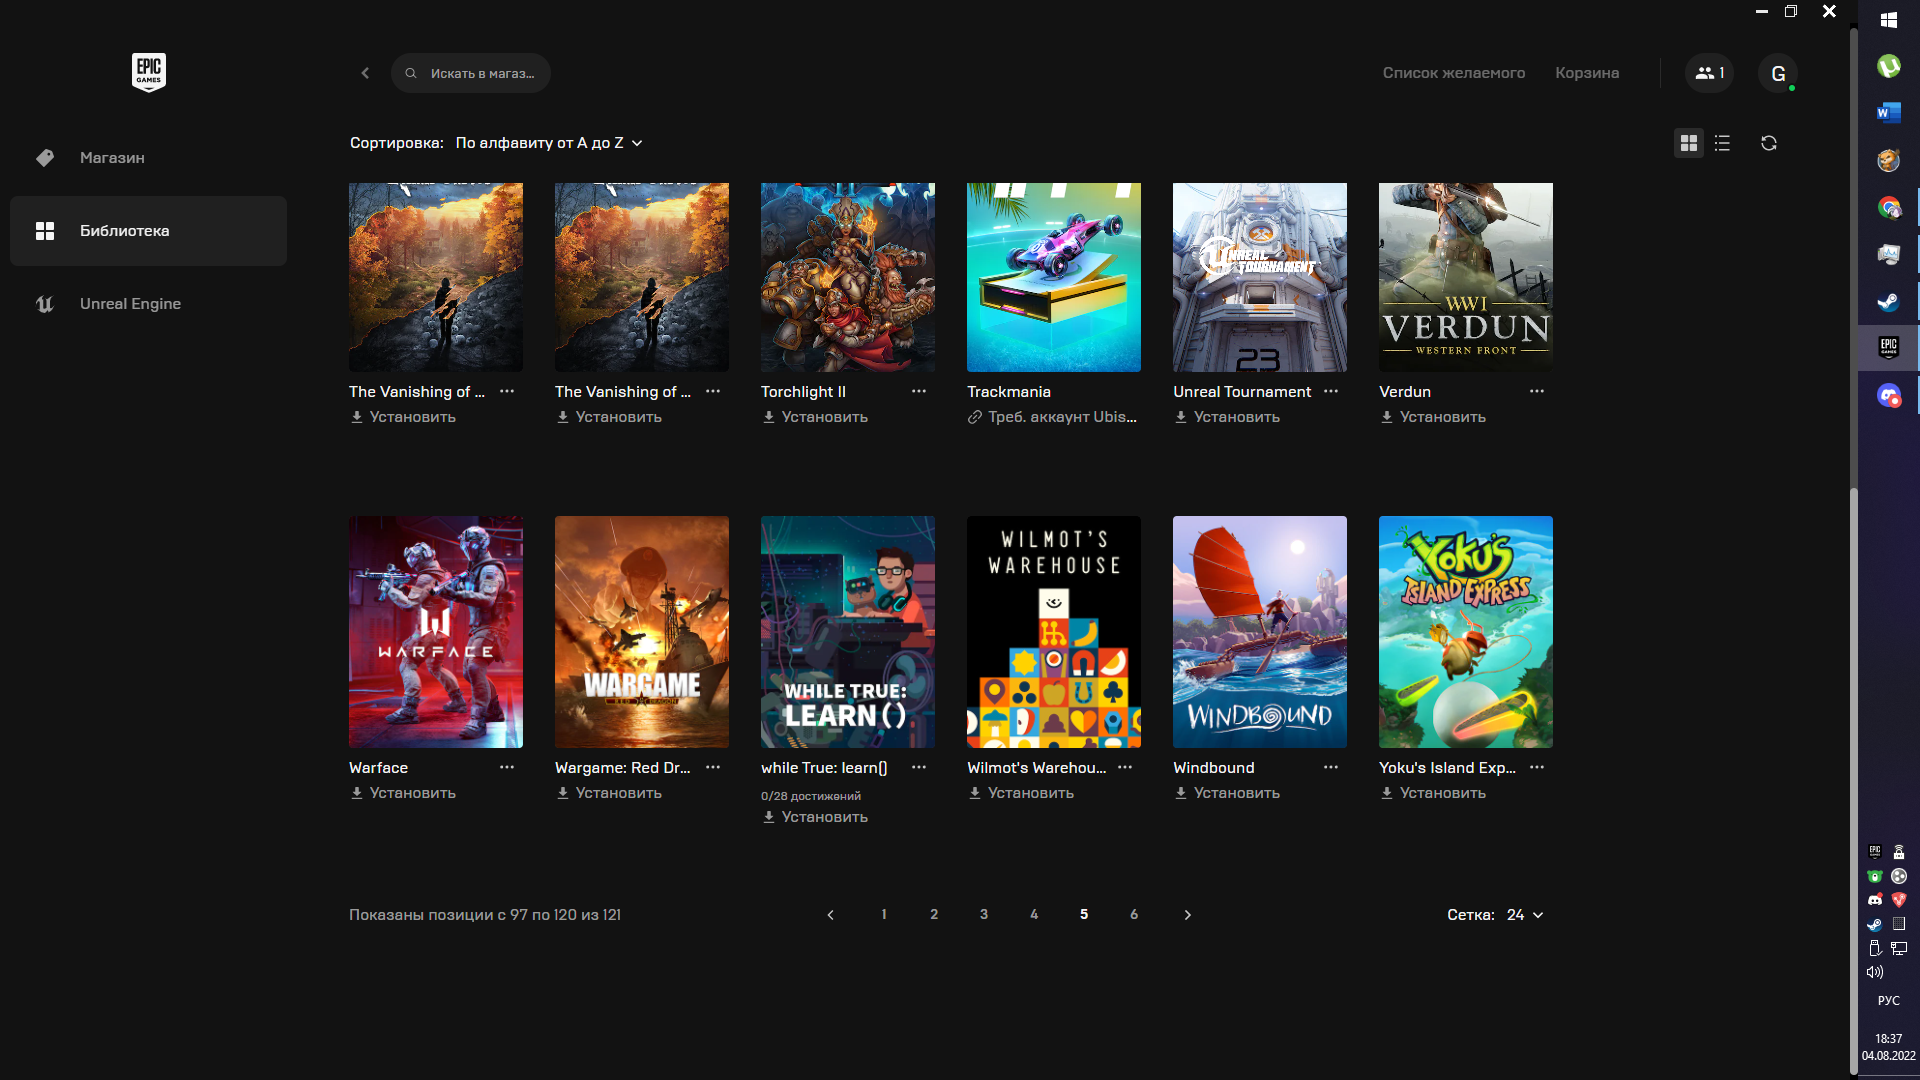The image size is (1920, 1080).
Task: Open the G profile avatar menu
Action: [x=1778, y=73]
